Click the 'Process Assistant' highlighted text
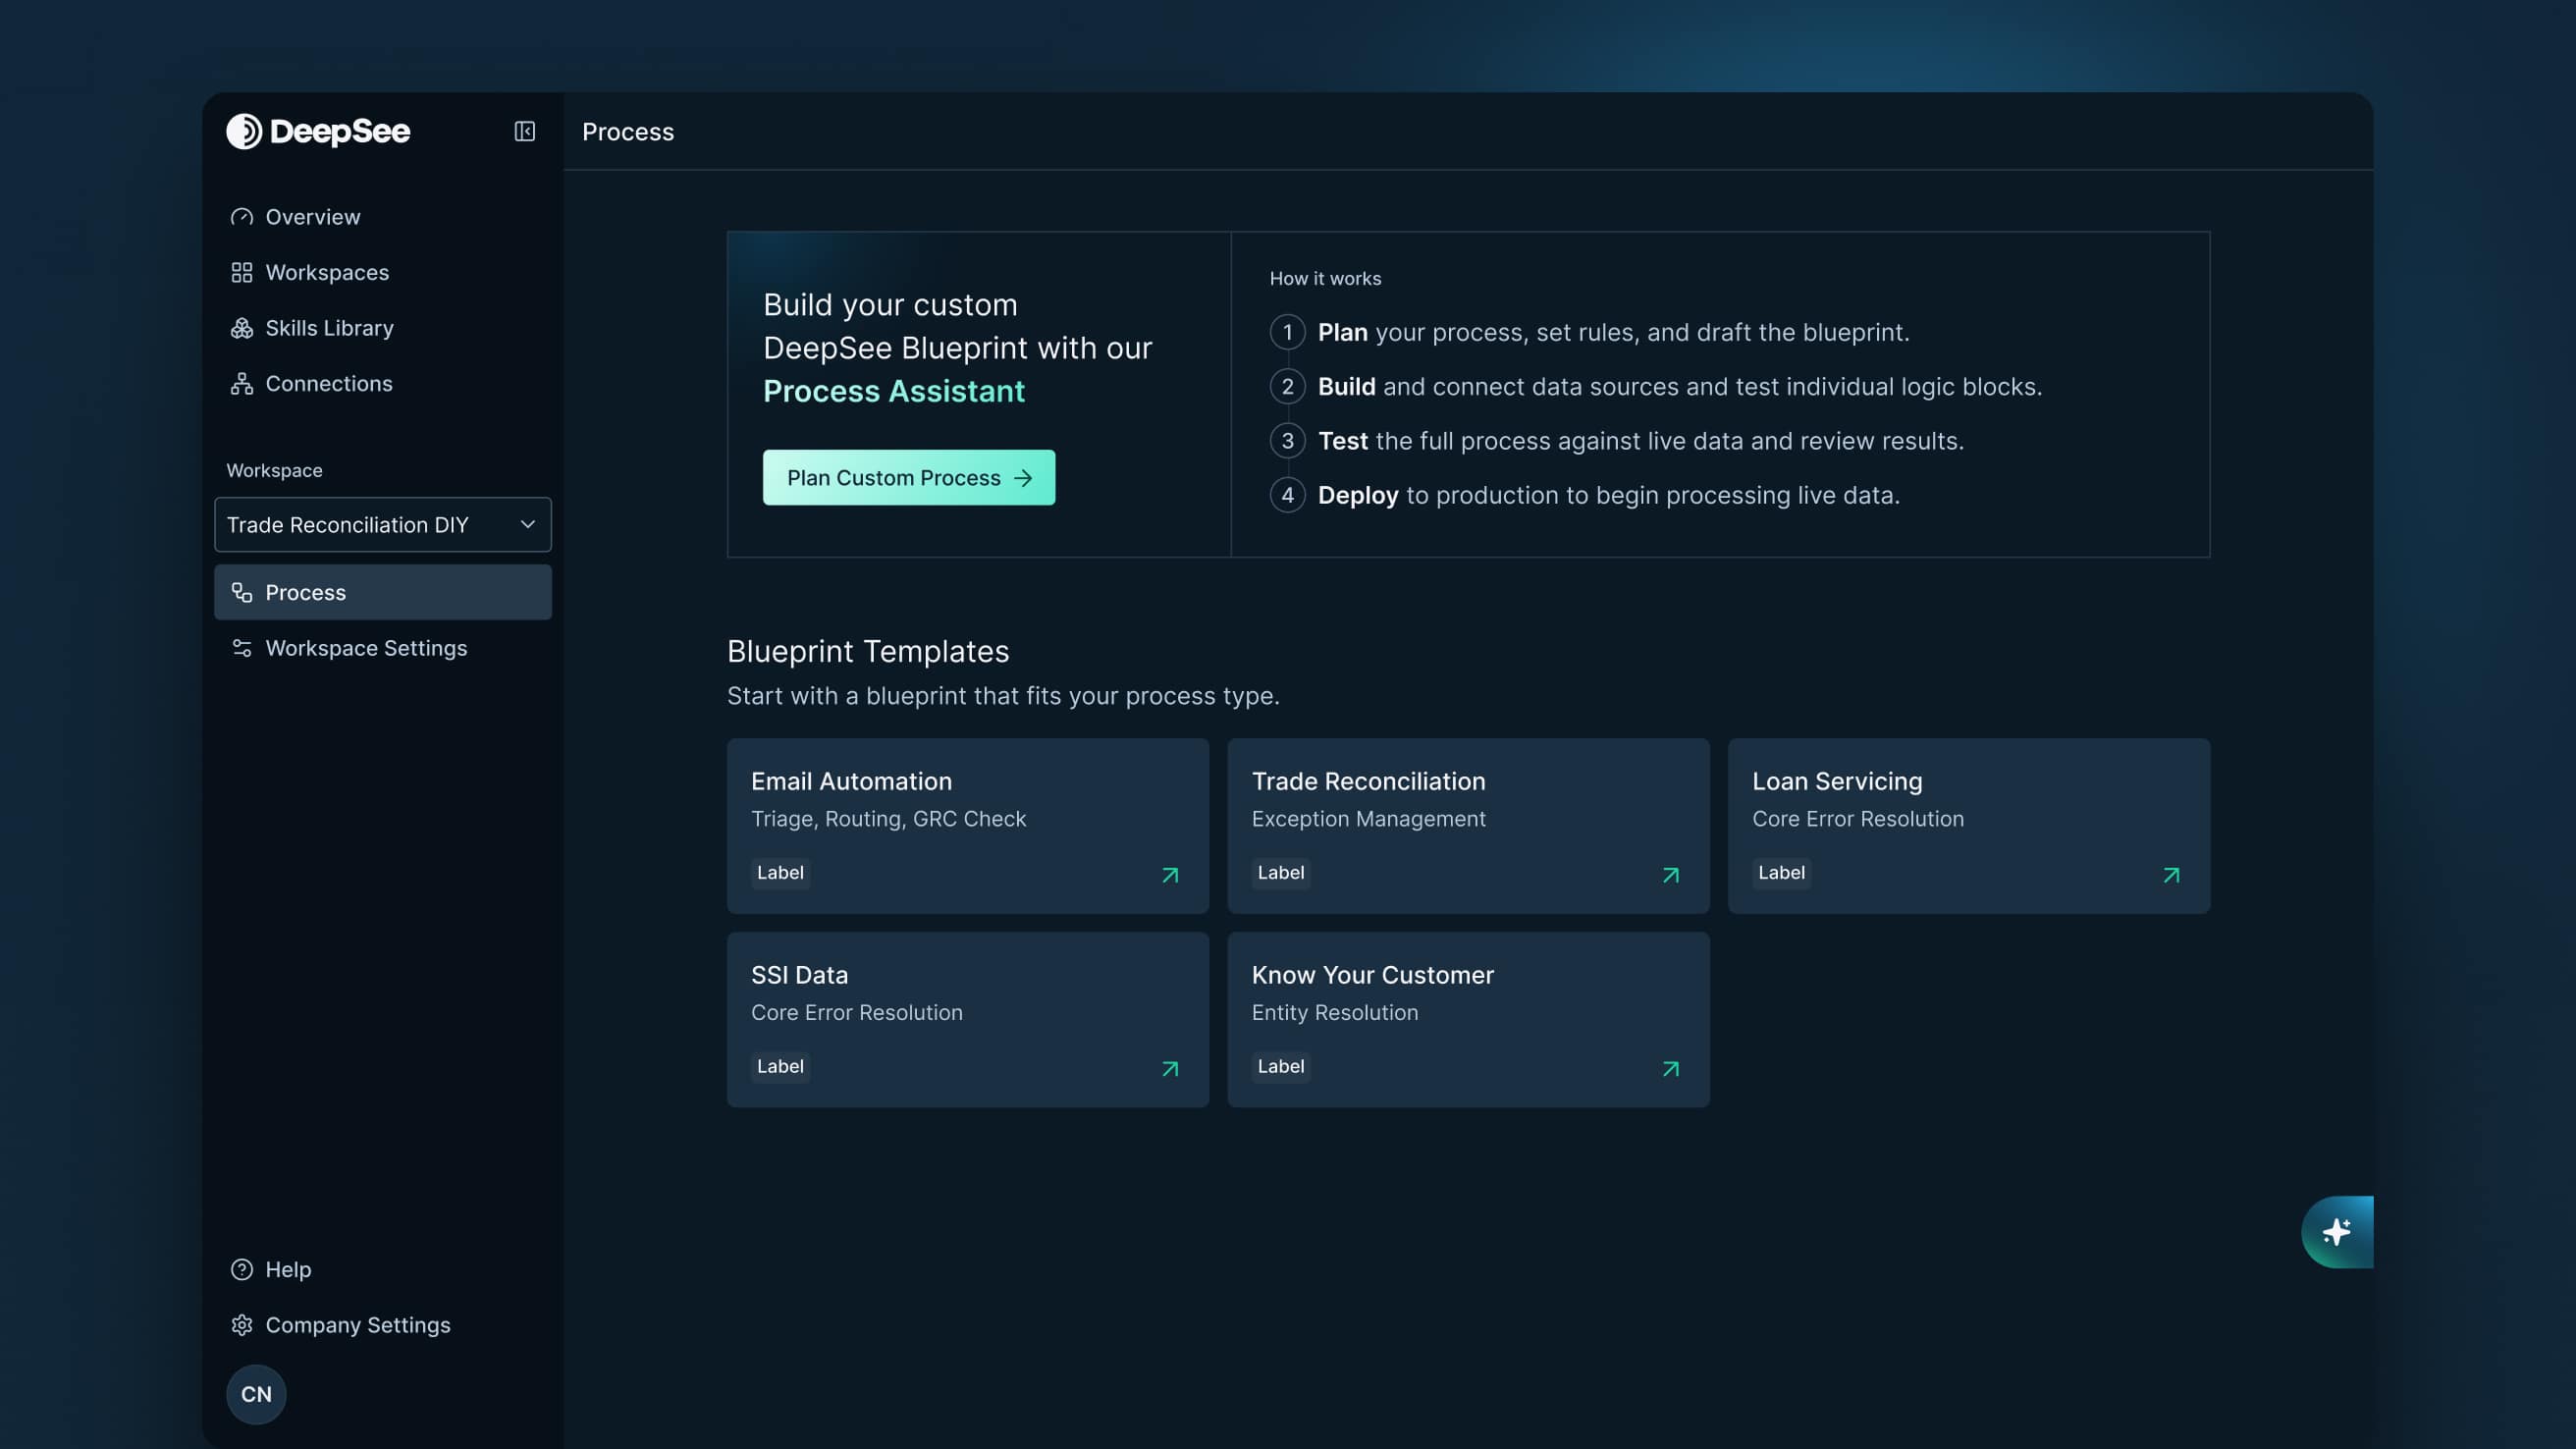2576x1449 pixels. pos(894,391)
